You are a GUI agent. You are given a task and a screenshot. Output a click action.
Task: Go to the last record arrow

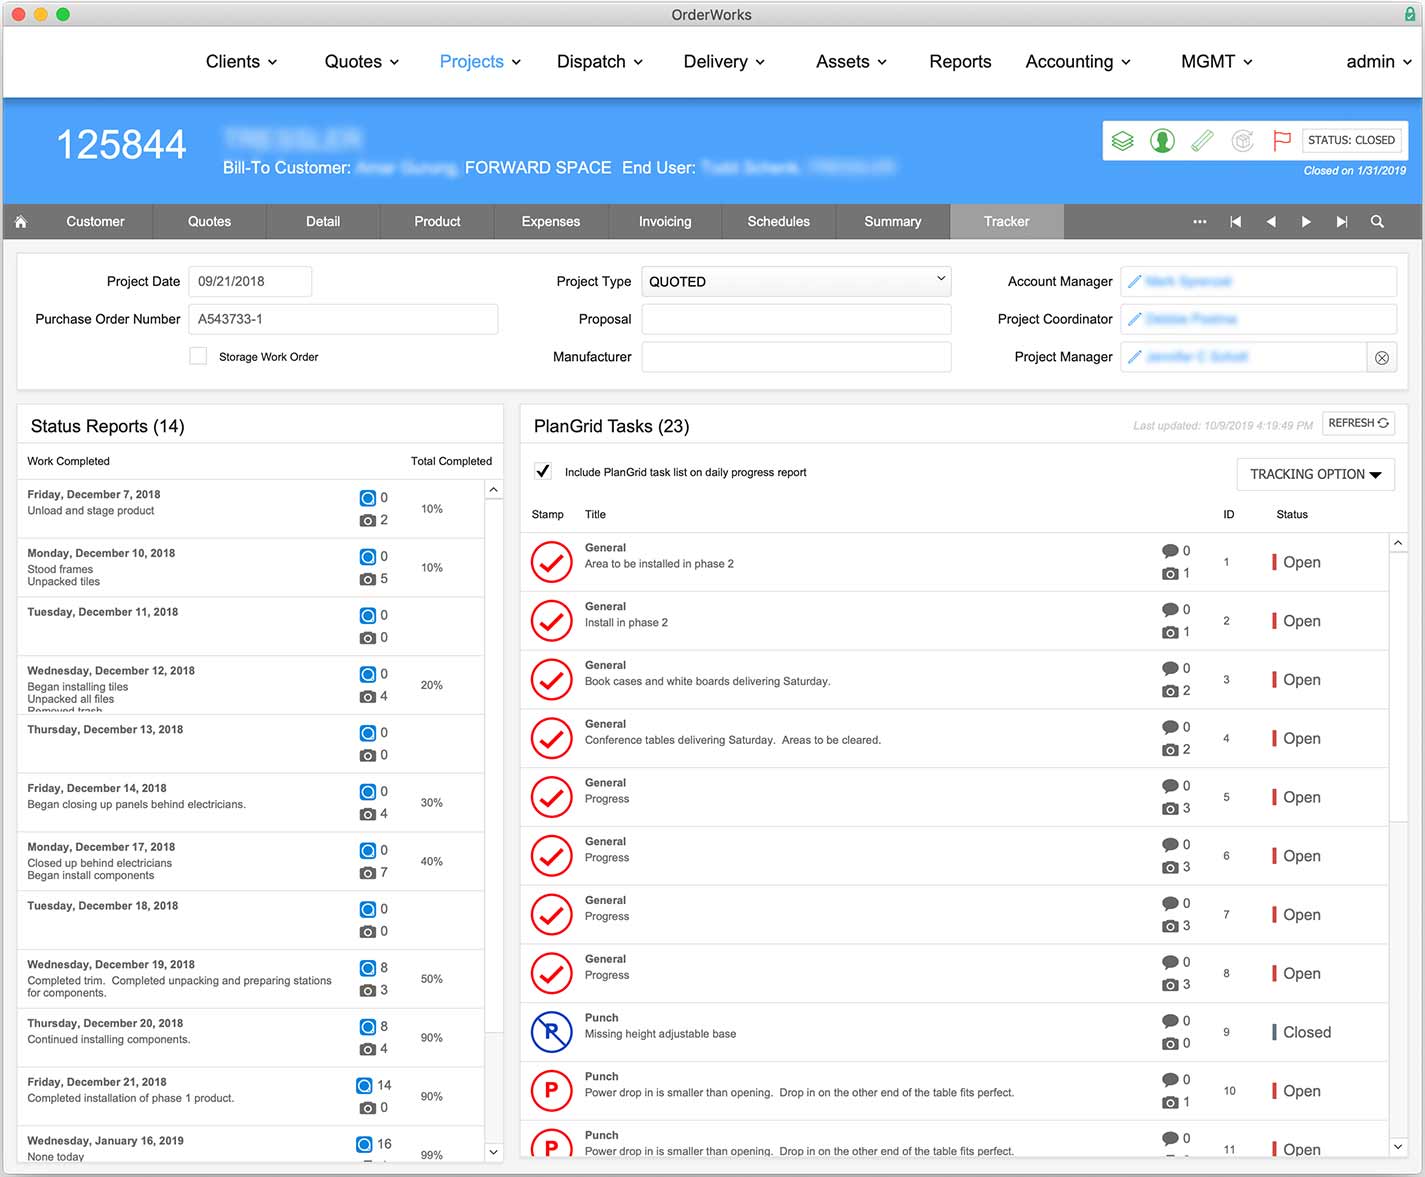[x=1341, y=222]
